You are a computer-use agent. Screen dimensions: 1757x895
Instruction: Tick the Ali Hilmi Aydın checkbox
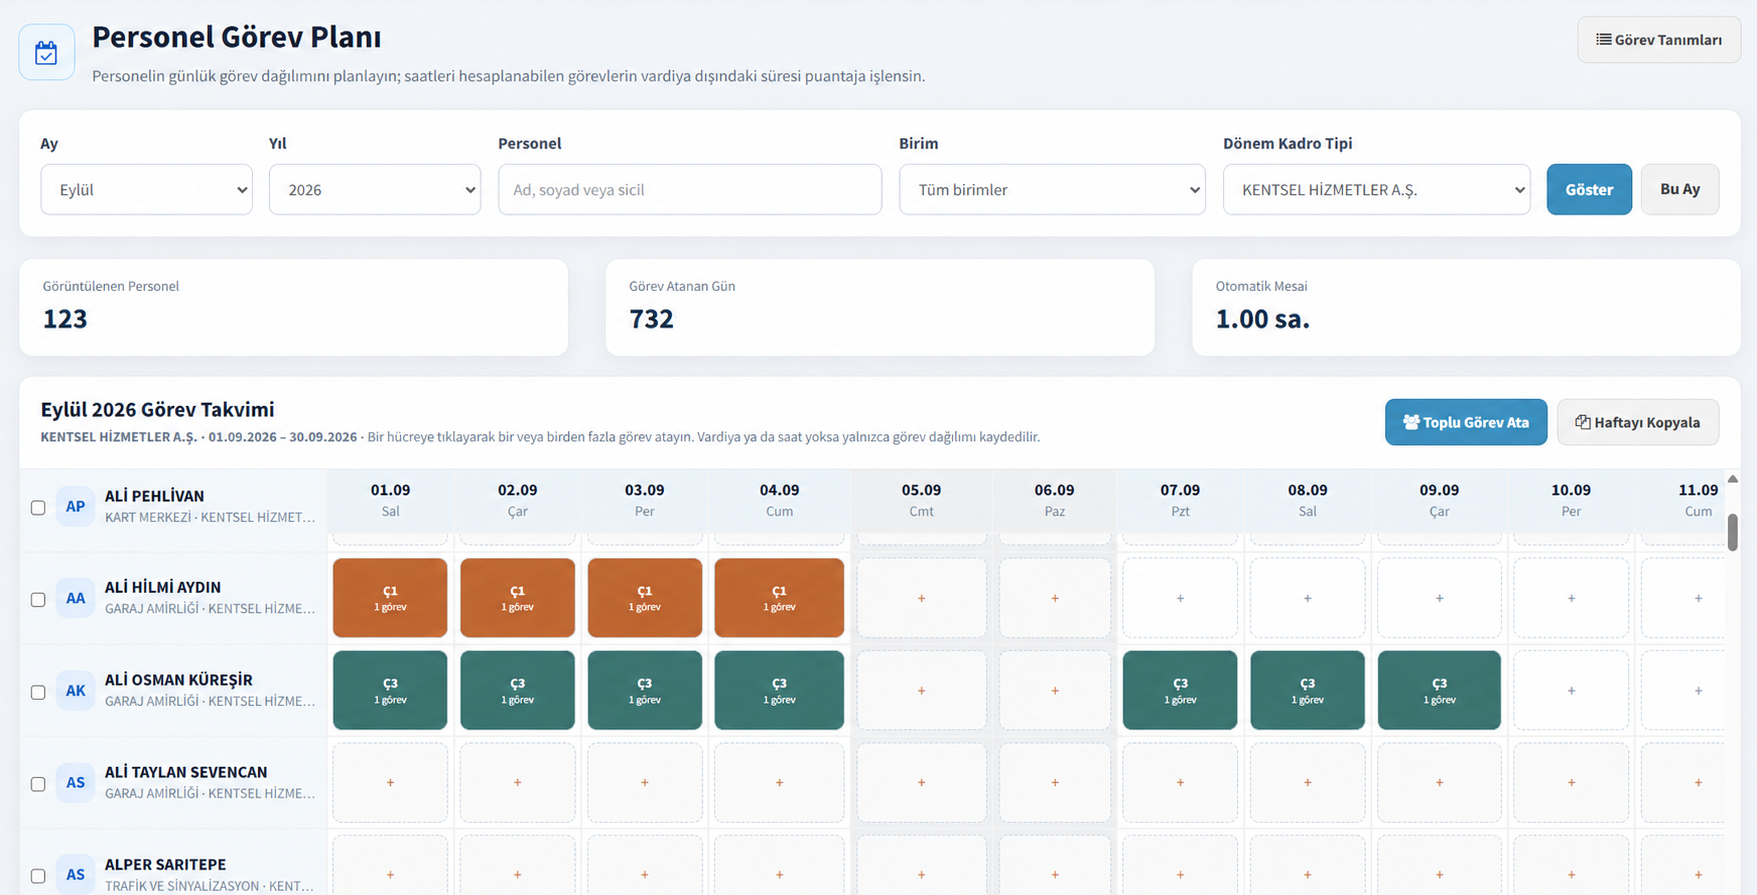(38, 600)
